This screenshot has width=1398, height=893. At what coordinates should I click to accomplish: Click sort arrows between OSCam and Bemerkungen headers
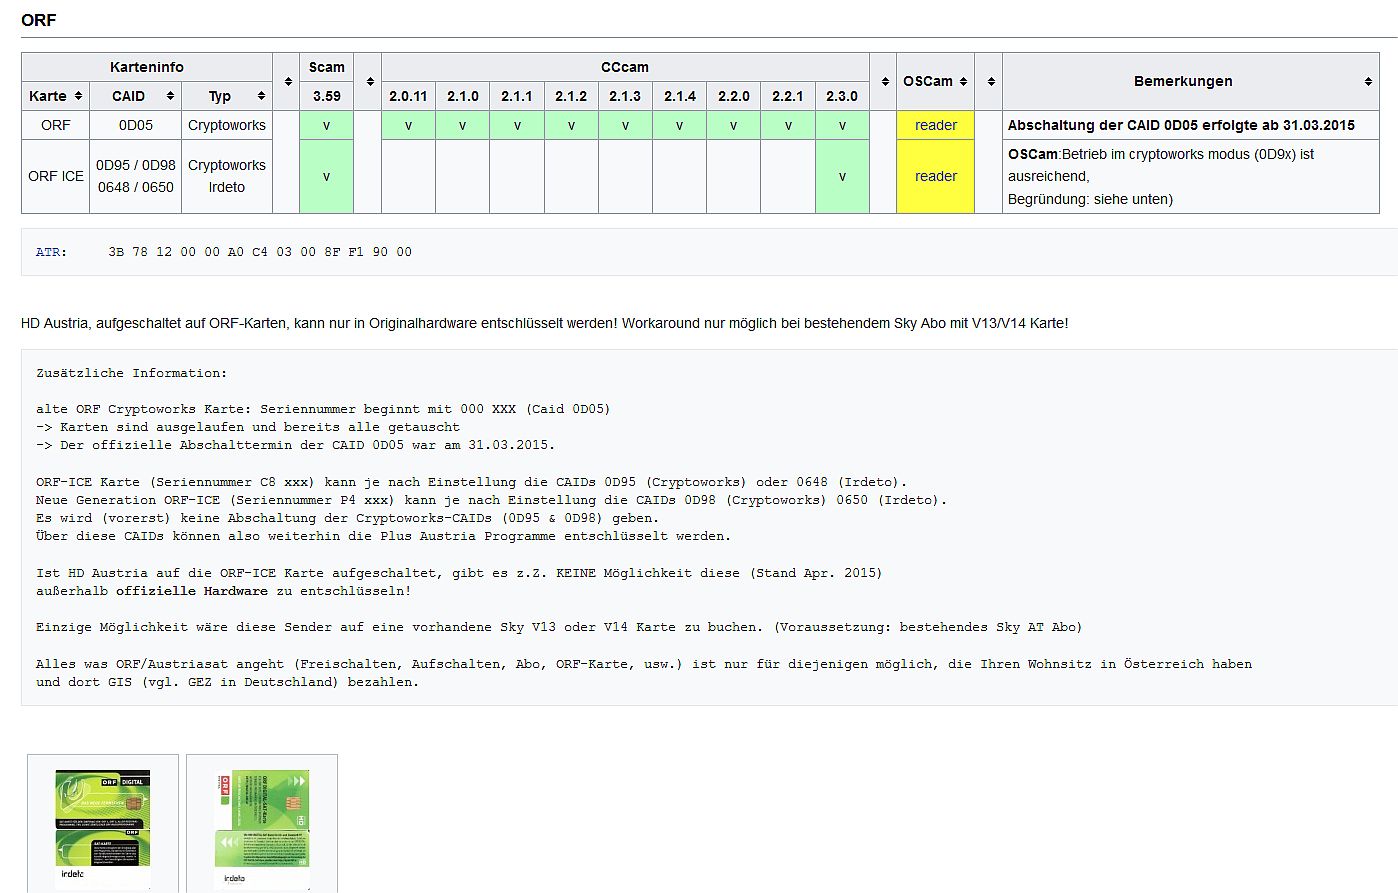(x=990, y=81)
